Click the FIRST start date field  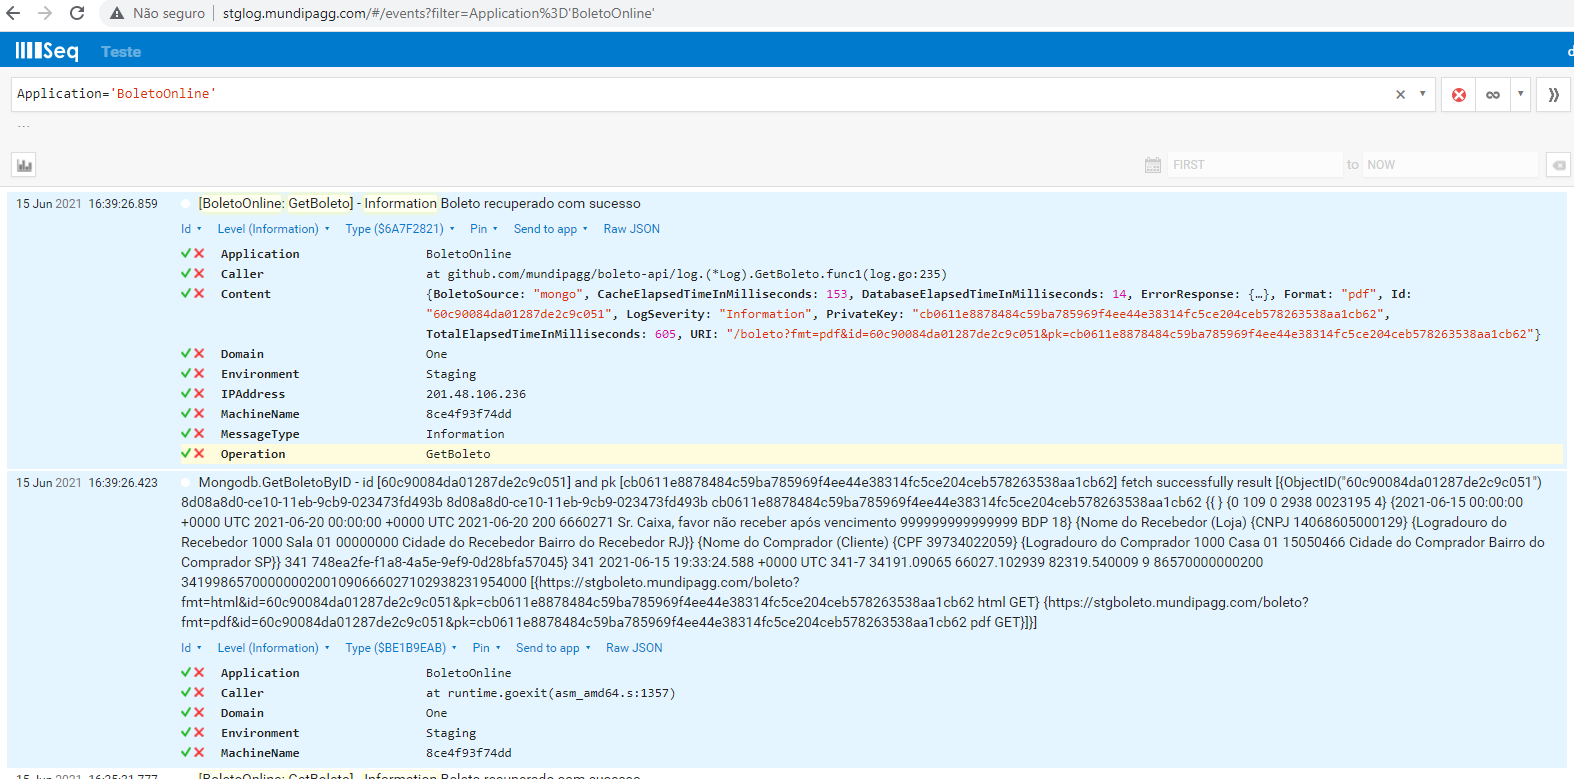(x=1255, y=165)
